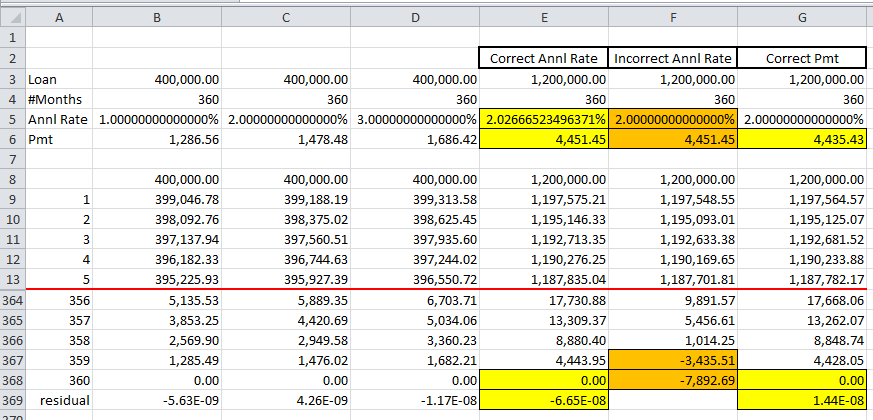Click balance cell 399,046.78
This screenshot has width=873, height=420.
(x=157, y=199)
